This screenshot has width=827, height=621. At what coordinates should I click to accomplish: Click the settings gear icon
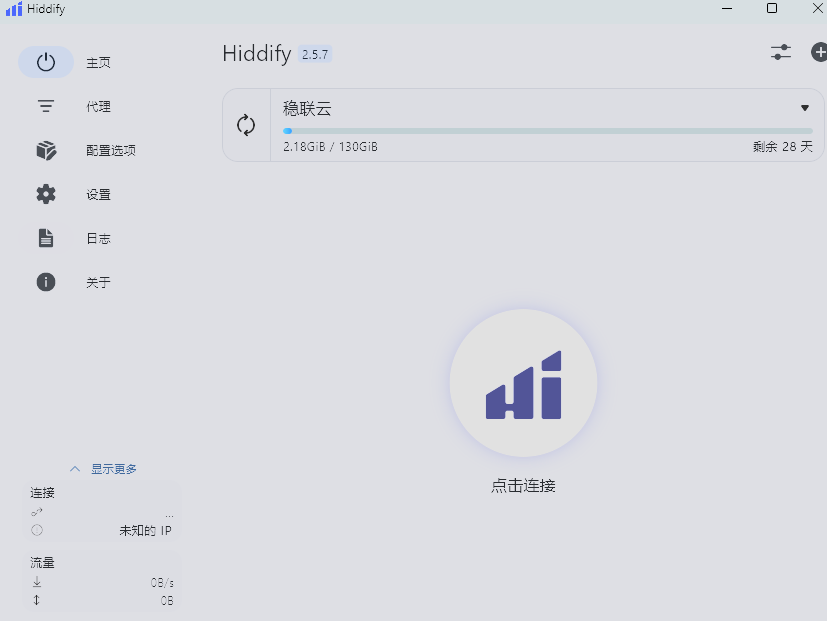46,194
